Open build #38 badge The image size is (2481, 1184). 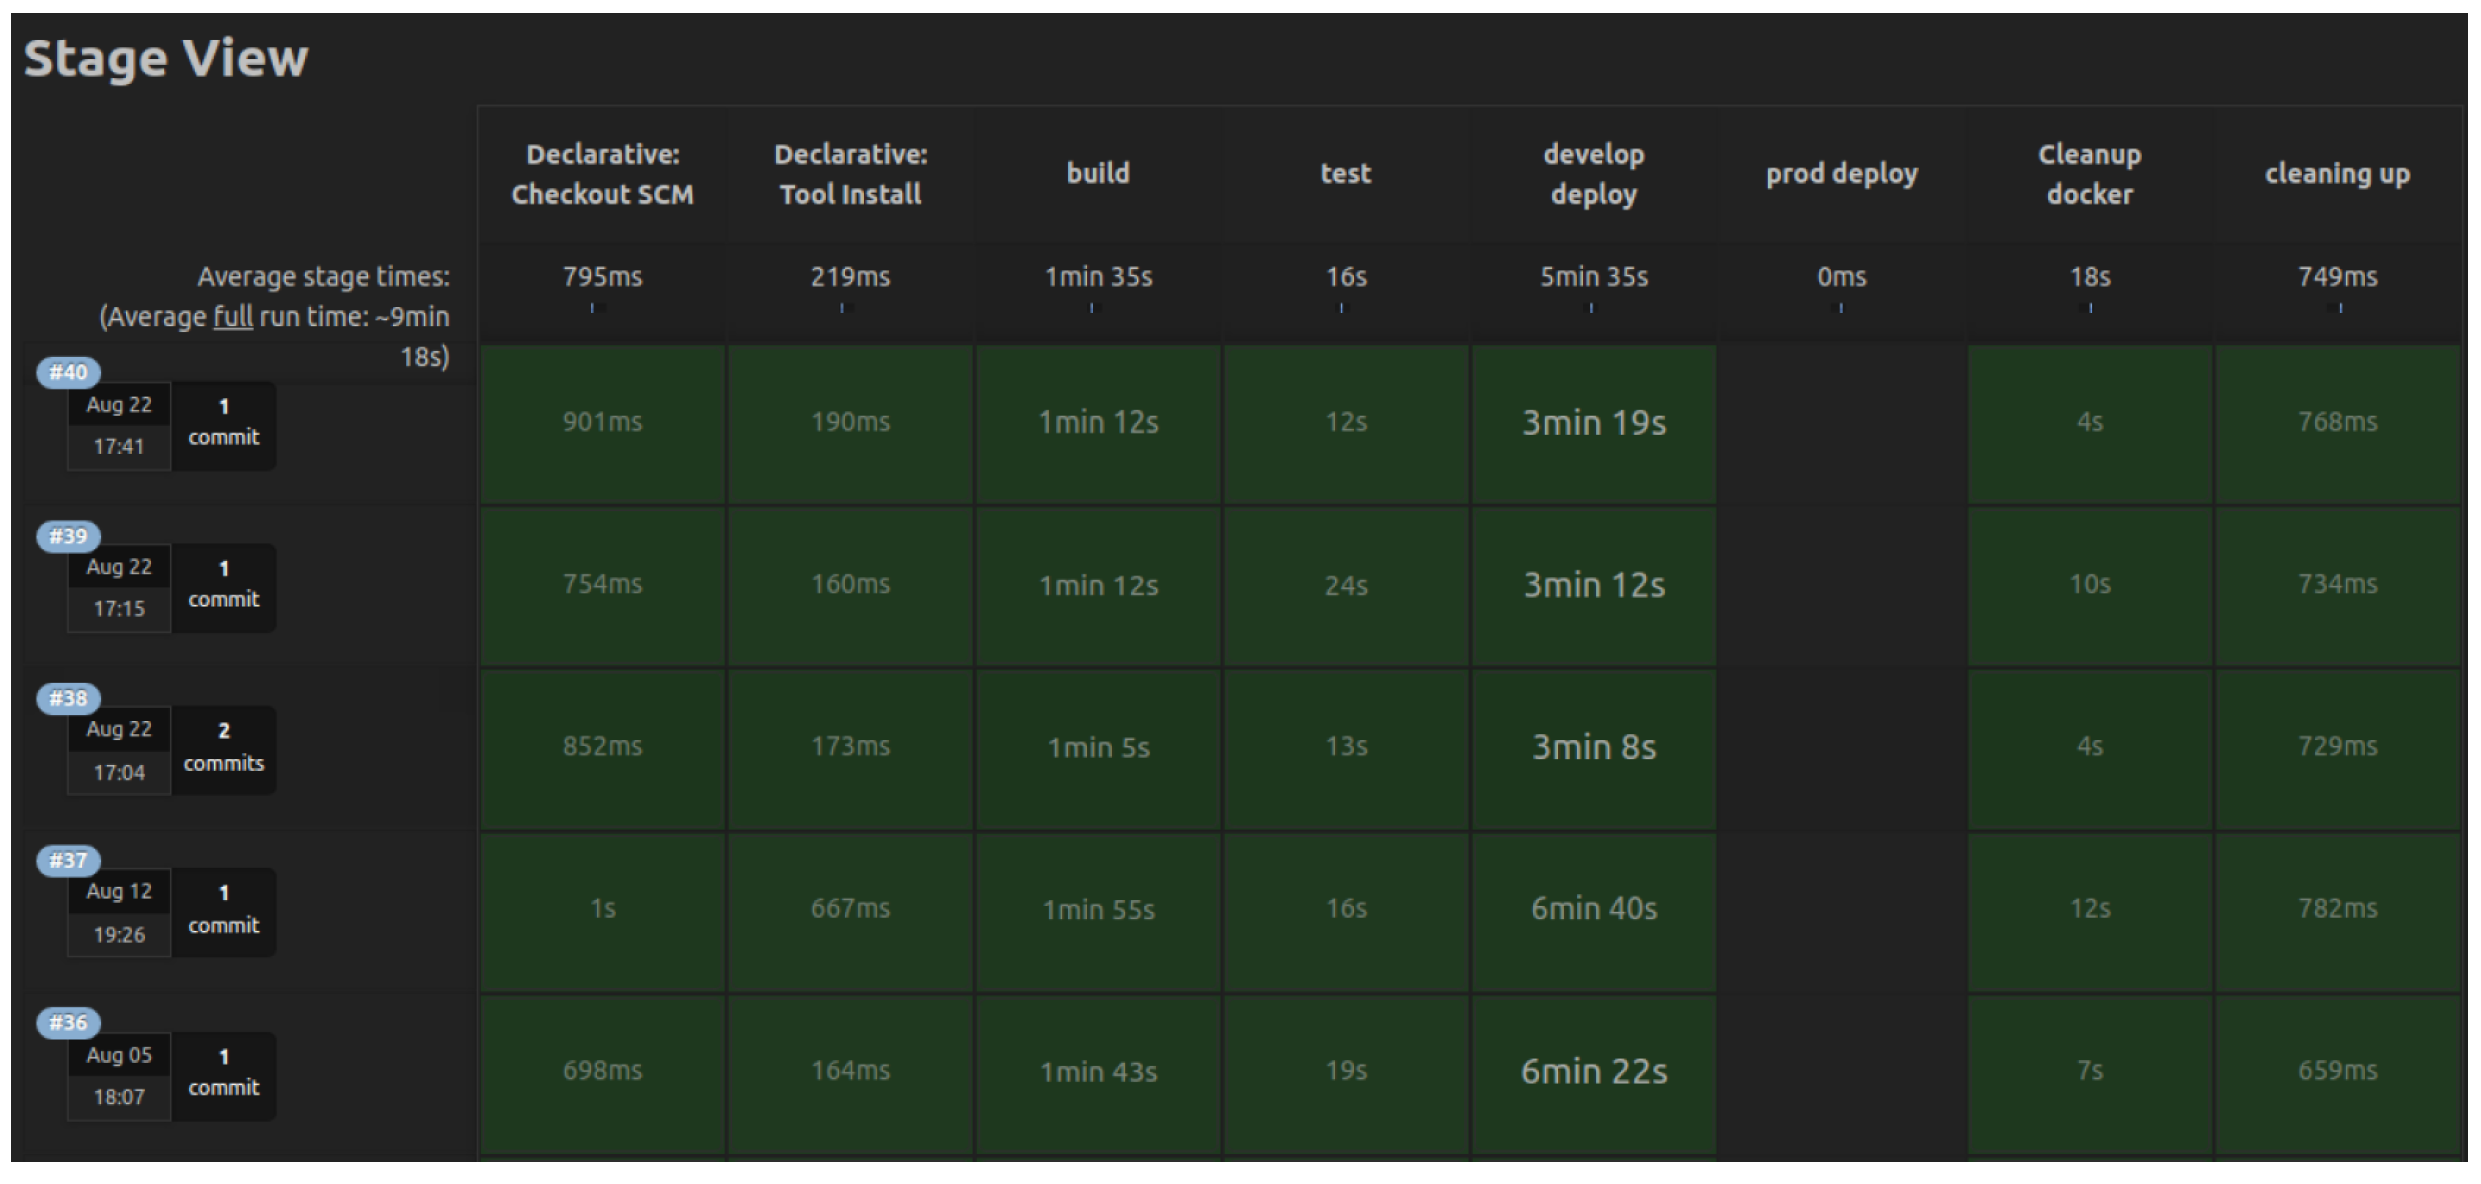pyautogui.click(x=68, y=698)
